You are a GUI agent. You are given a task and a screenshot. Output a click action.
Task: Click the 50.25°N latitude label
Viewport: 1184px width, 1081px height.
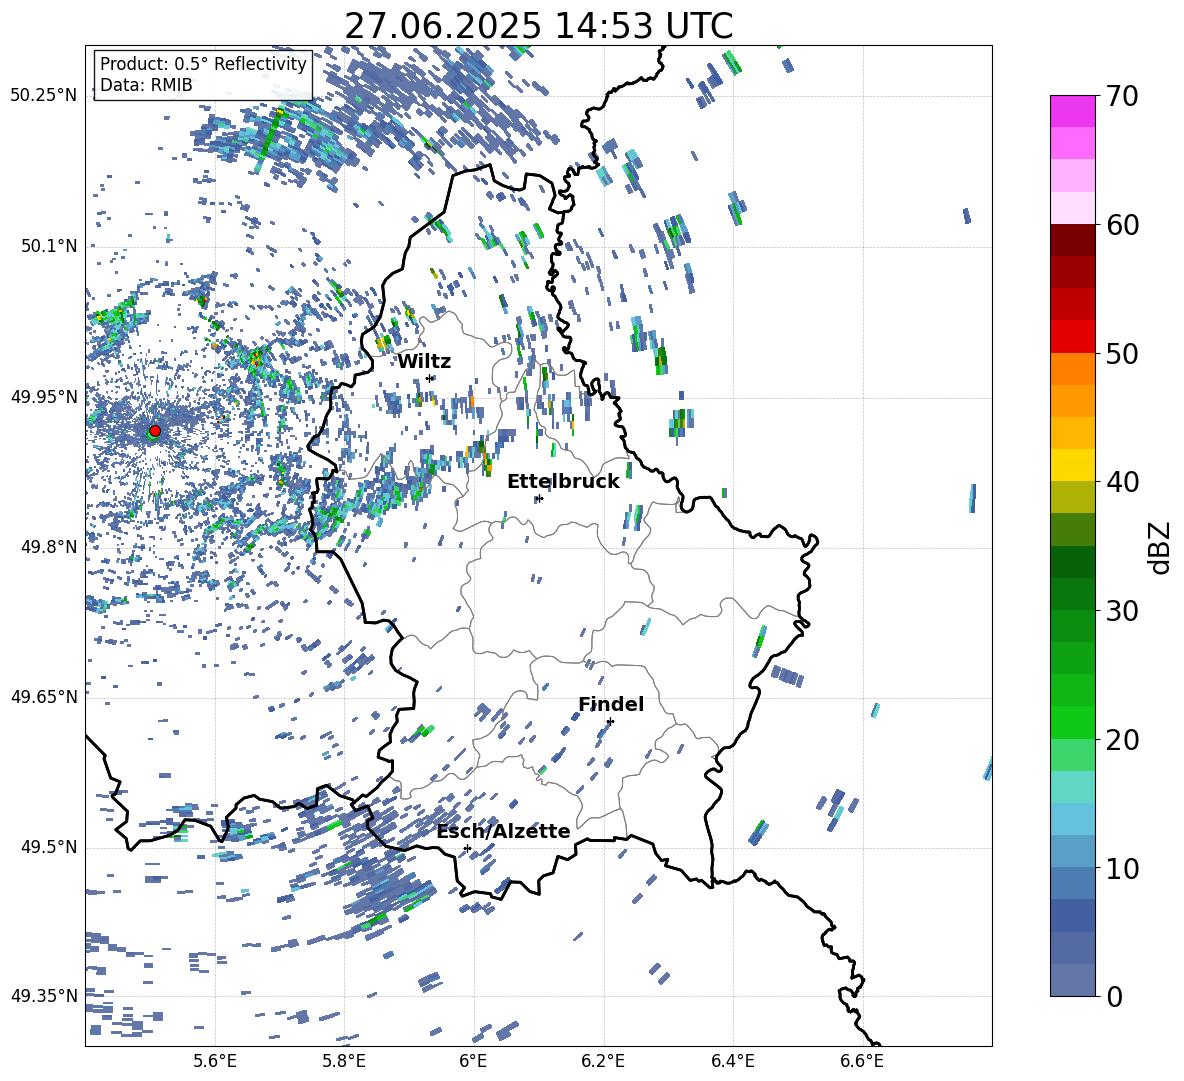(44, 95)
